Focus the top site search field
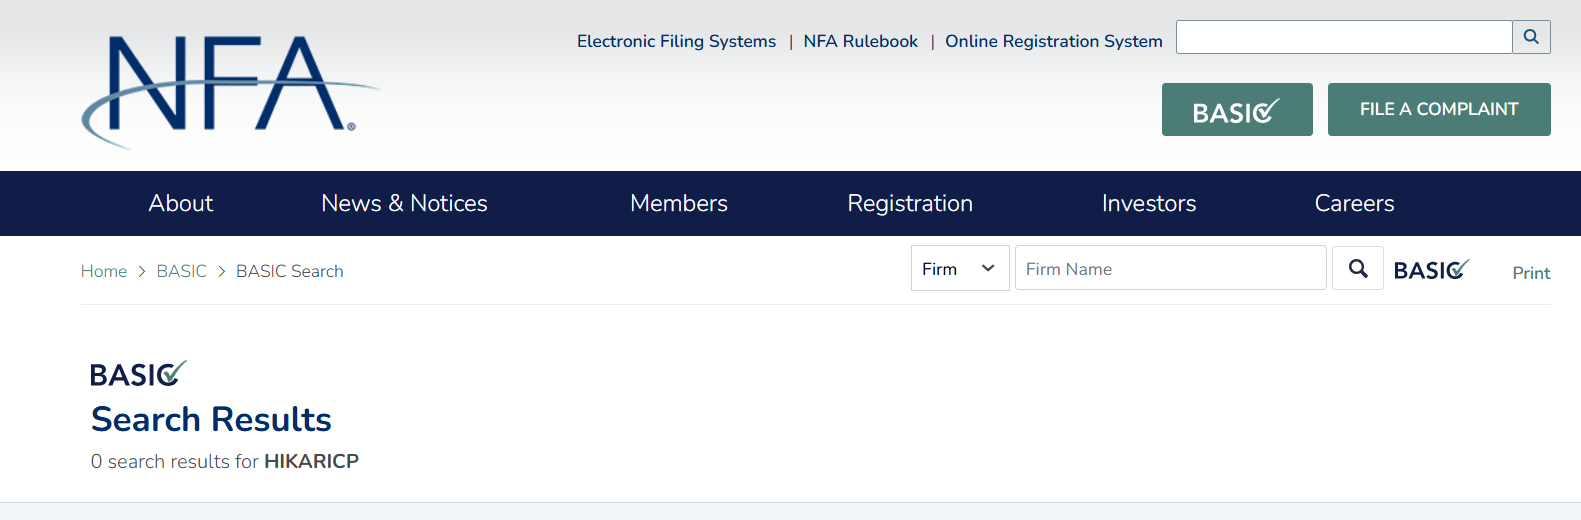1581x520 pixels. pos(1344,37)
